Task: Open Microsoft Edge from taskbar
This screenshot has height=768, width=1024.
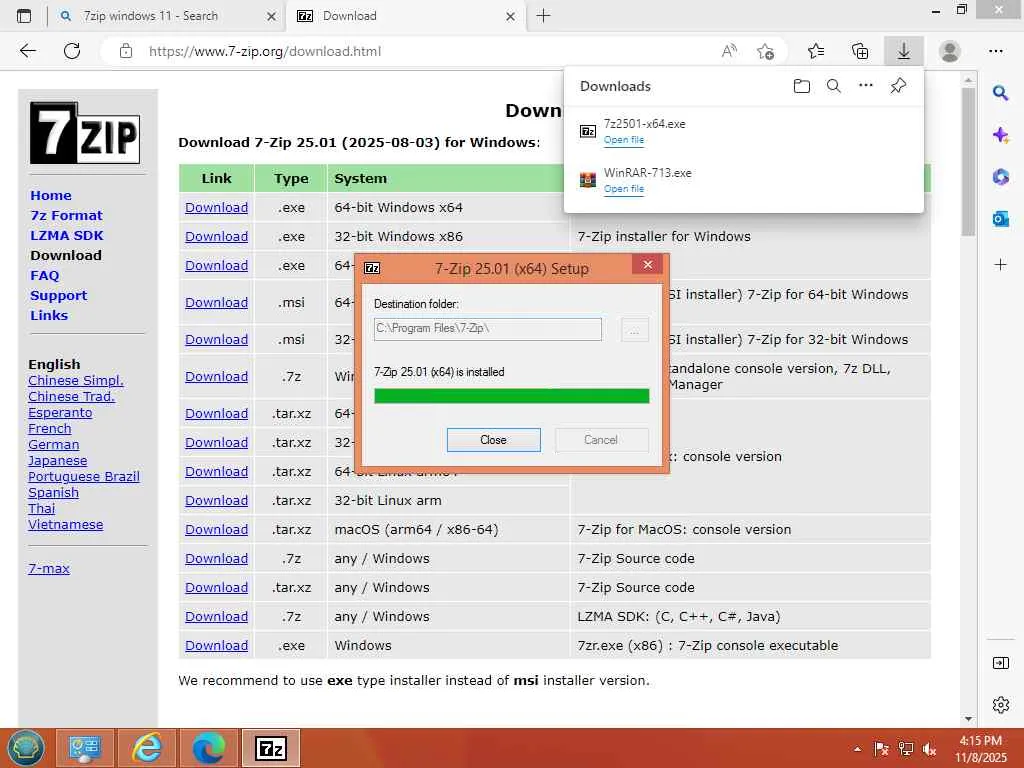Action: coord(208,748)
